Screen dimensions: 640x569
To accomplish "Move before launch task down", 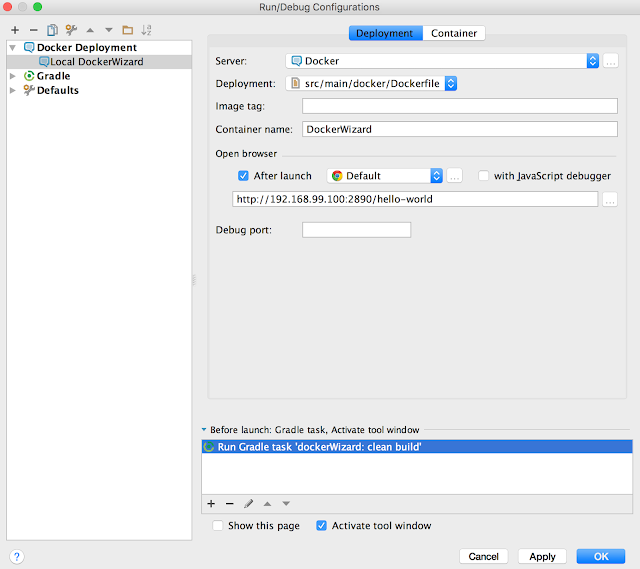I will [286, 504].
